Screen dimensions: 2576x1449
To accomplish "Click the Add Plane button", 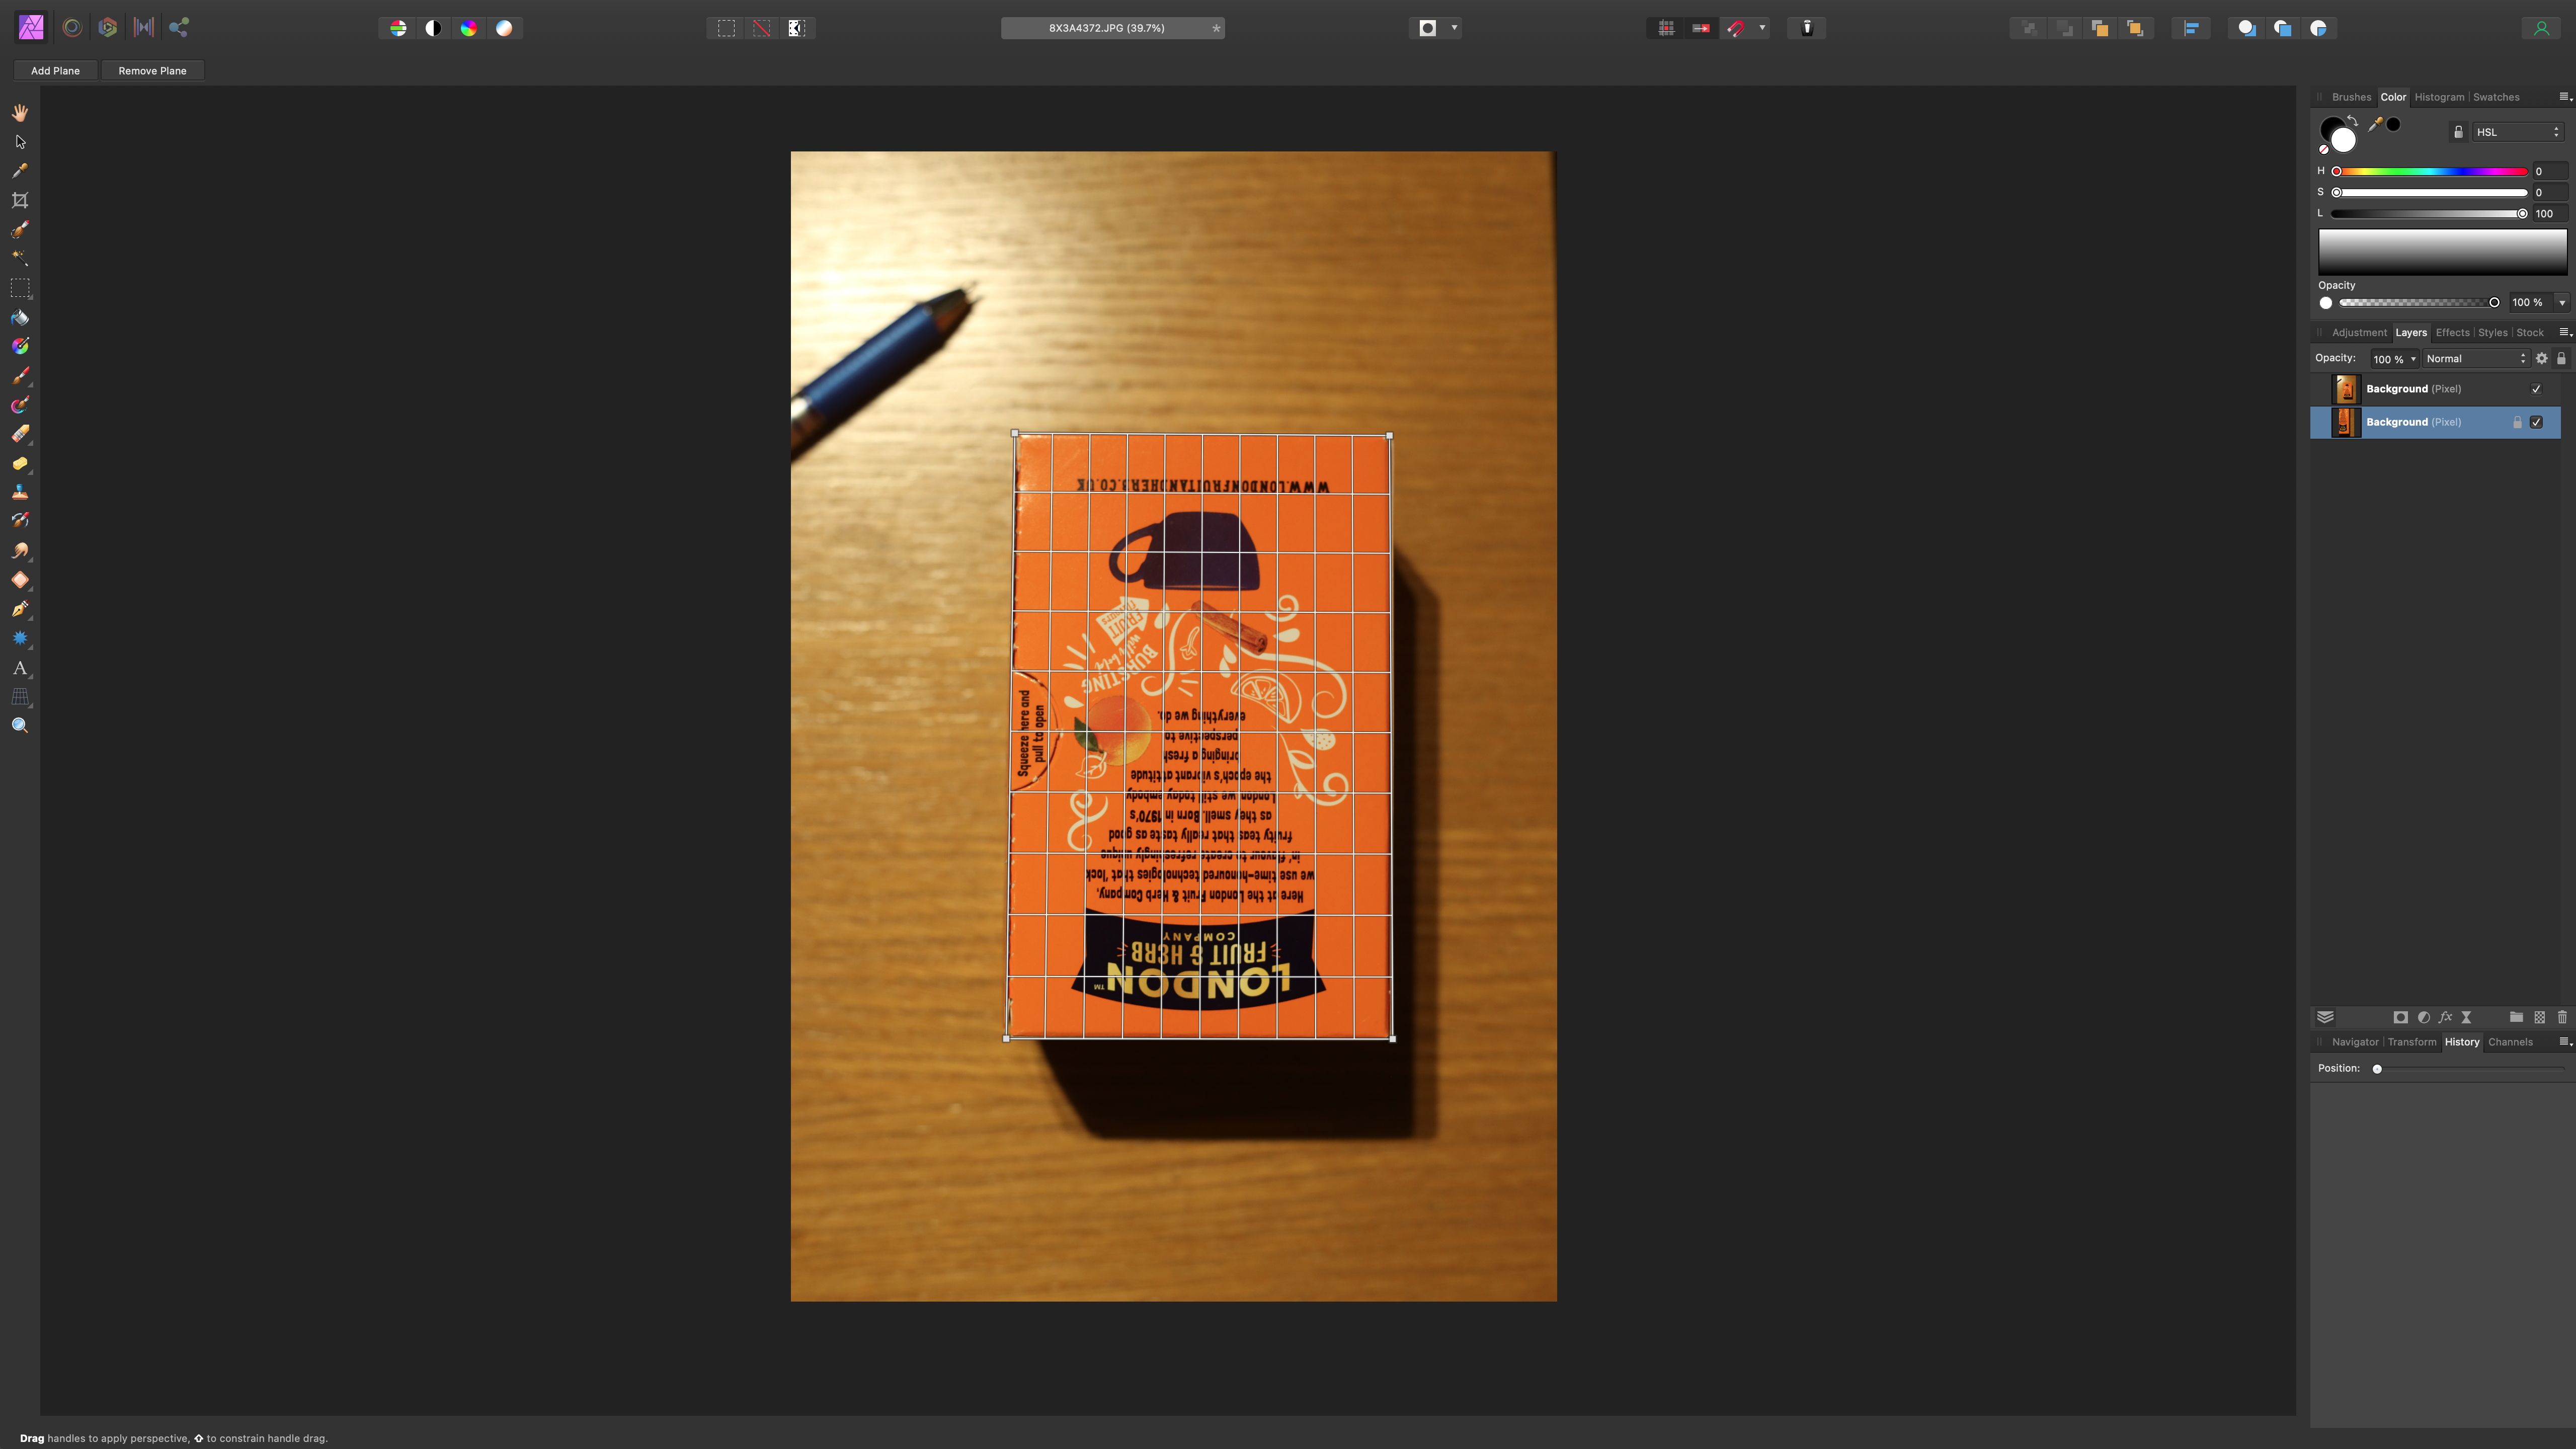I will point(55,70).
